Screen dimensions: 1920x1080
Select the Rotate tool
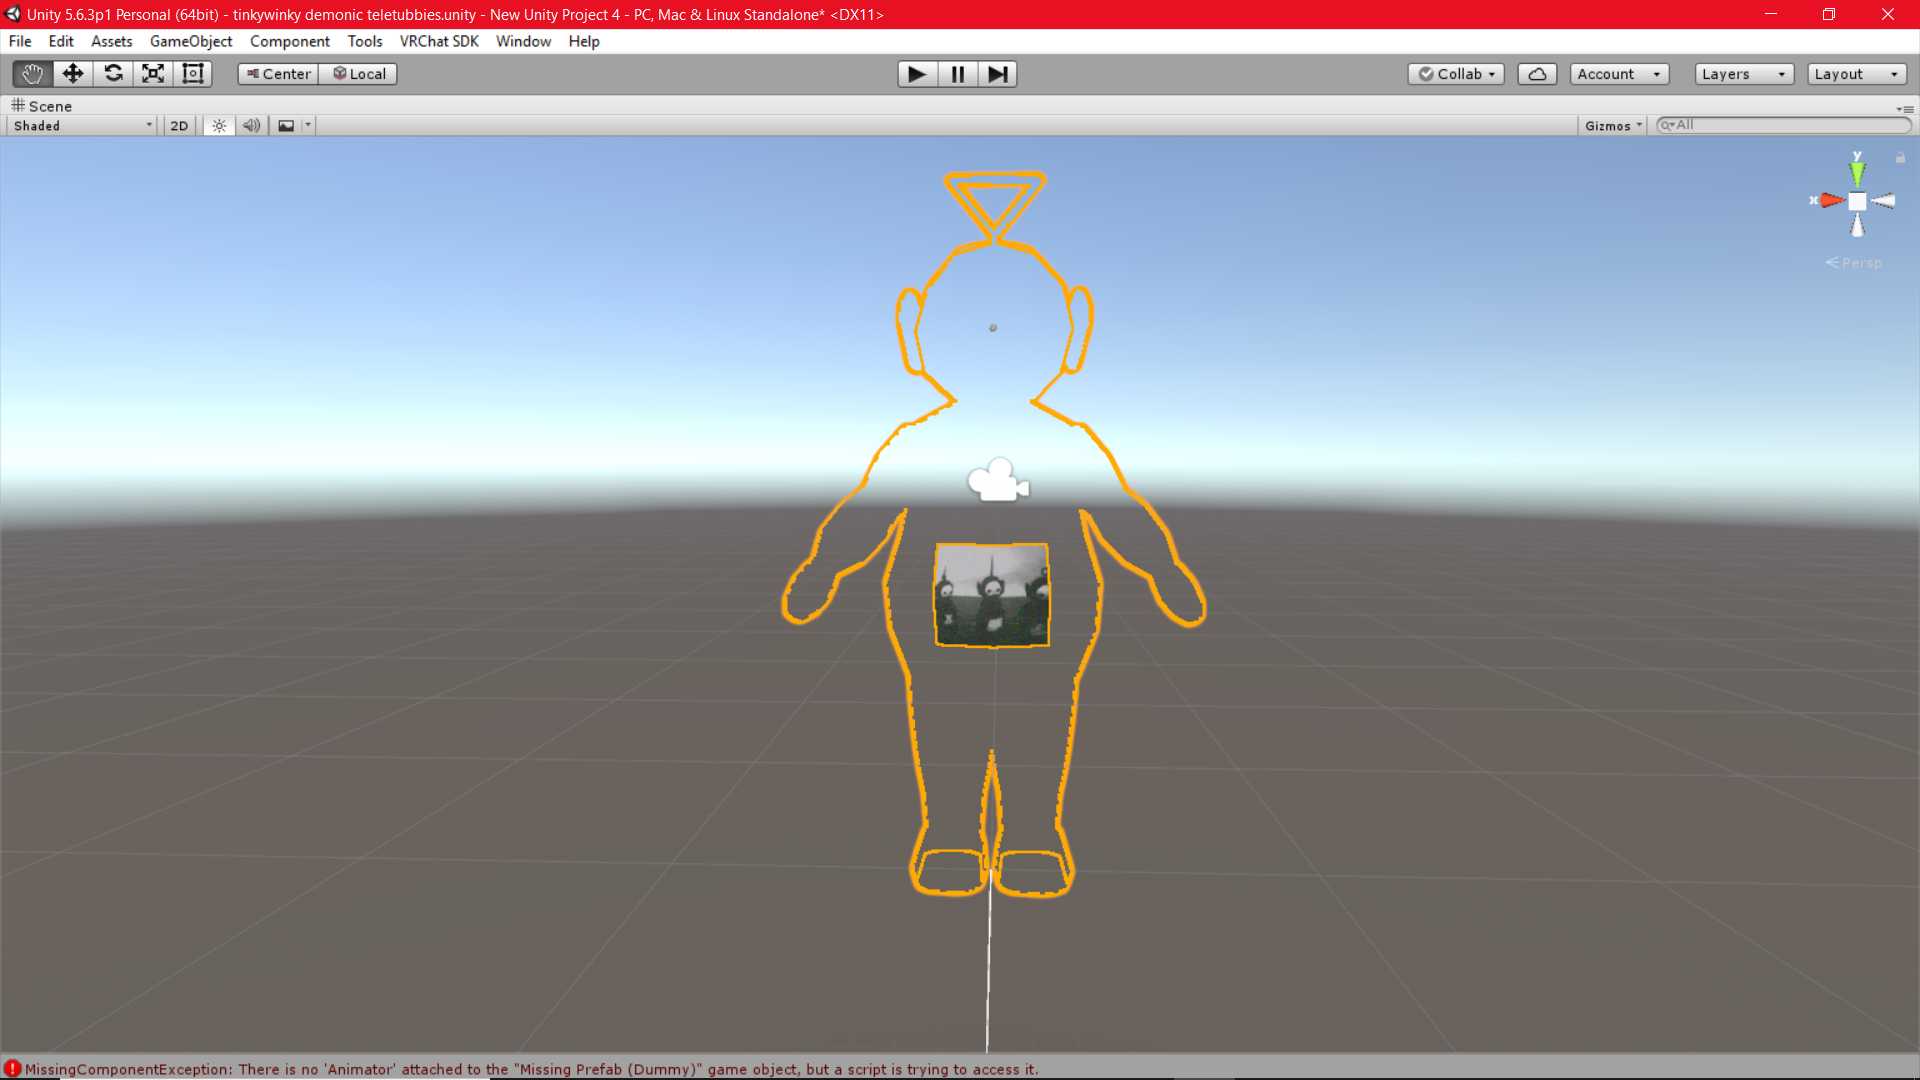coord(113,74)
